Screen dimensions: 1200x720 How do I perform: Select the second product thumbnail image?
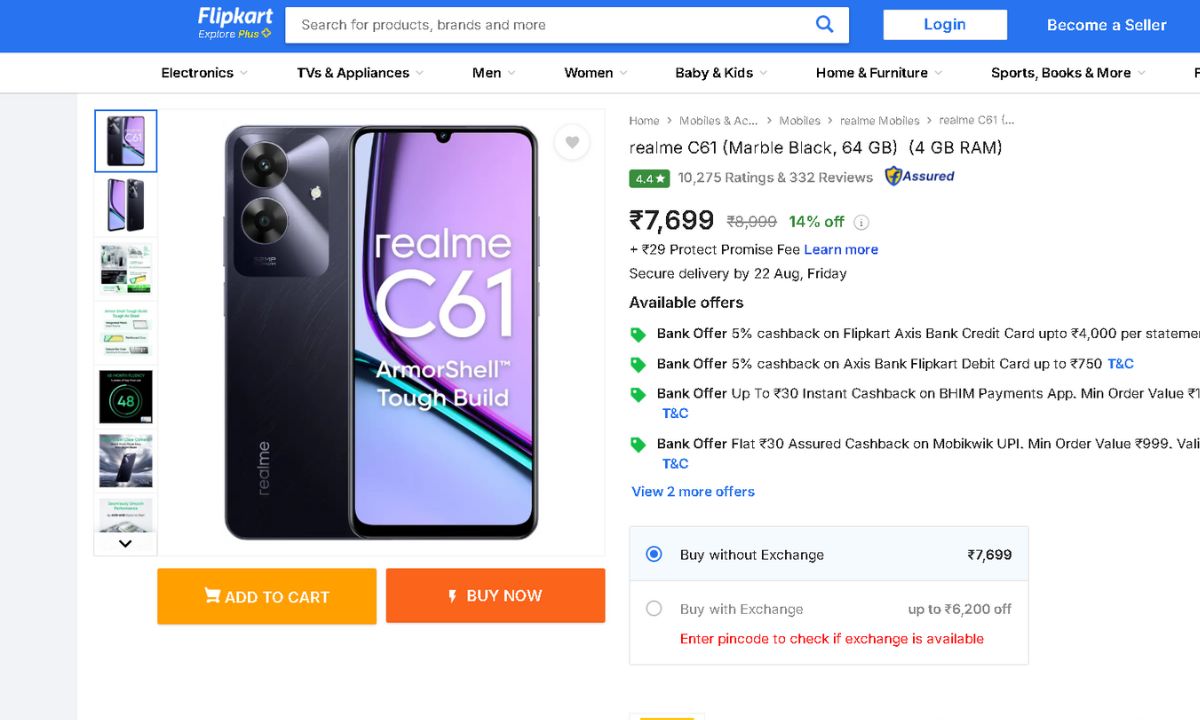point(126,205)
